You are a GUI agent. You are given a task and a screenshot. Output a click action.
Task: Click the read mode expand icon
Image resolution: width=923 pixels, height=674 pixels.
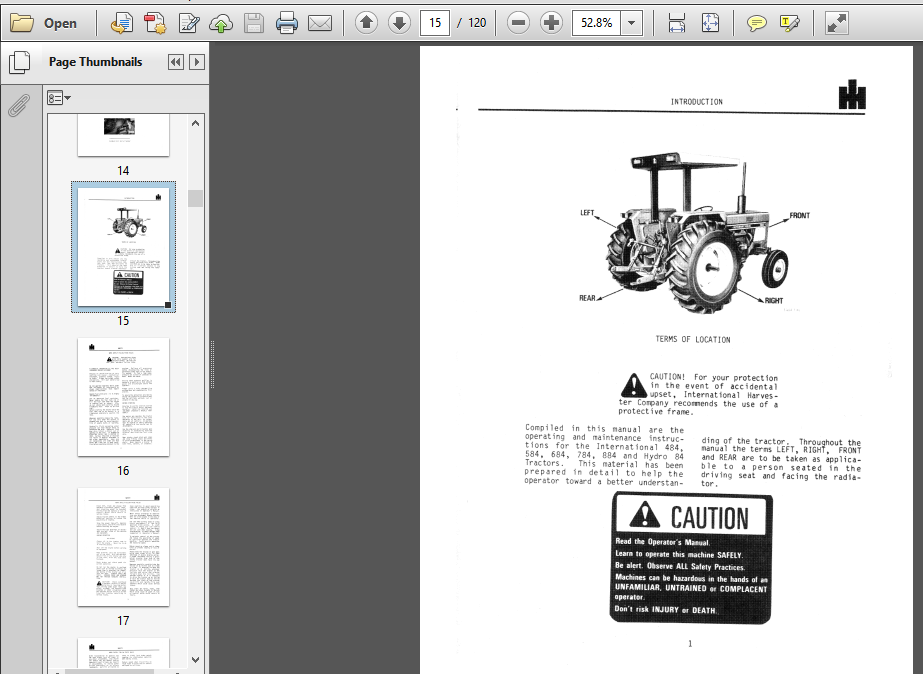coord(836,23)
